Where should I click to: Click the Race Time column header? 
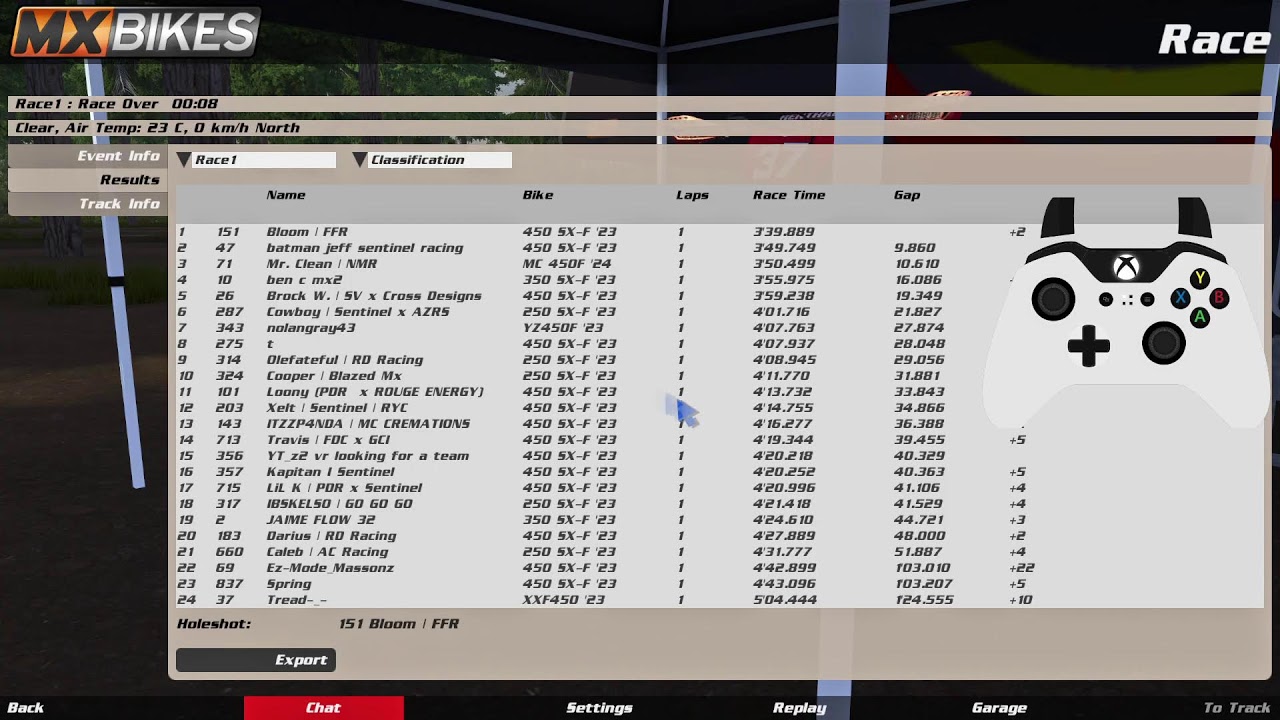tap(789, 195)
